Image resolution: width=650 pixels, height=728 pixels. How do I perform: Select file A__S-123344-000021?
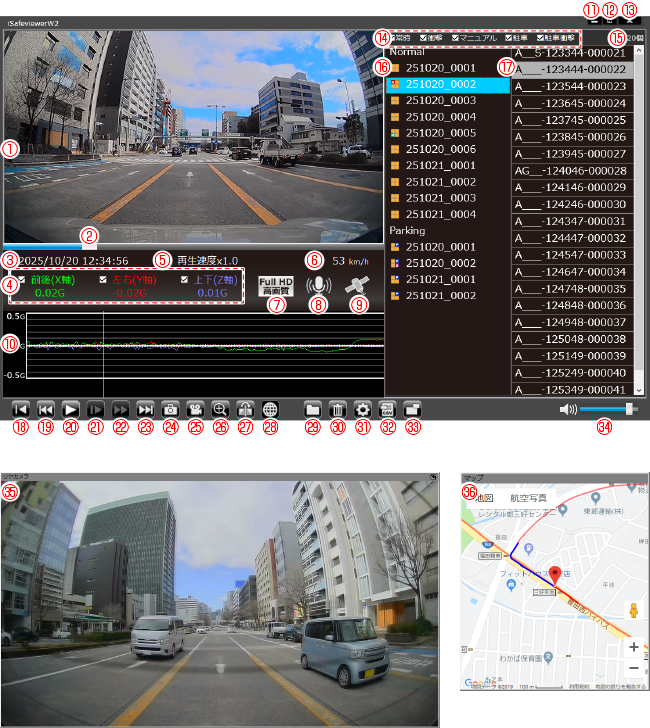point(572,53)
